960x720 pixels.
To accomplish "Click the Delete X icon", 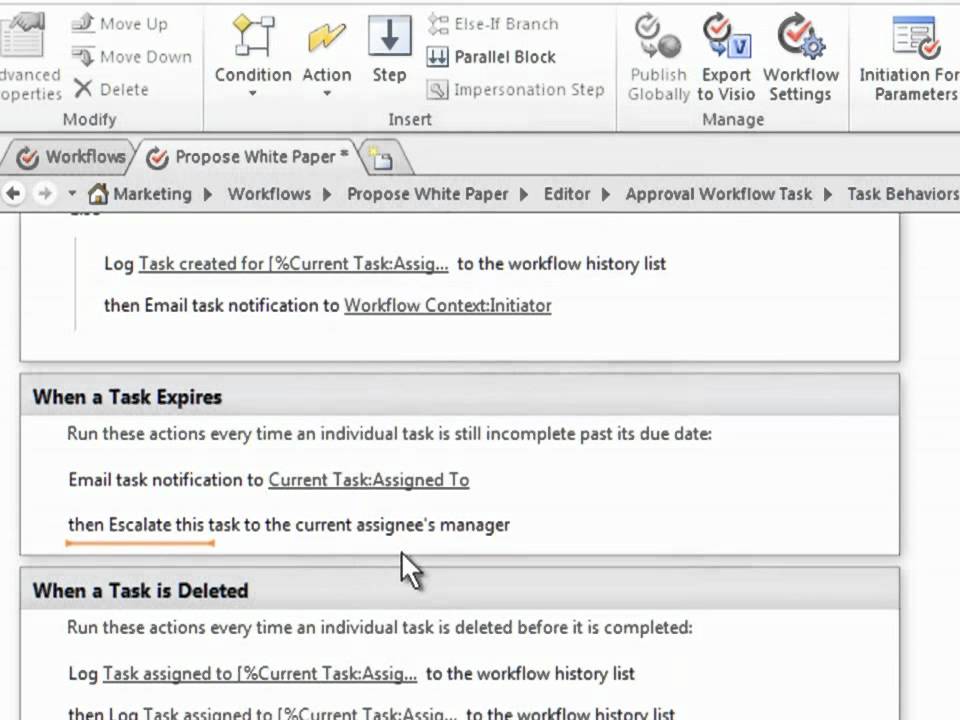I will (83, 89).
